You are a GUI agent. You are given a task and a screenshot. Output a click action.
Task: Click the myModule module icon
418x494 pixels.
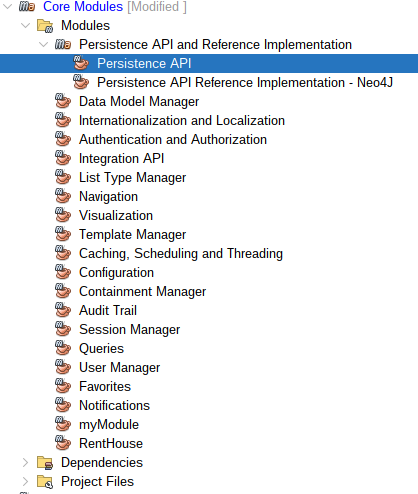coord(63,424)
